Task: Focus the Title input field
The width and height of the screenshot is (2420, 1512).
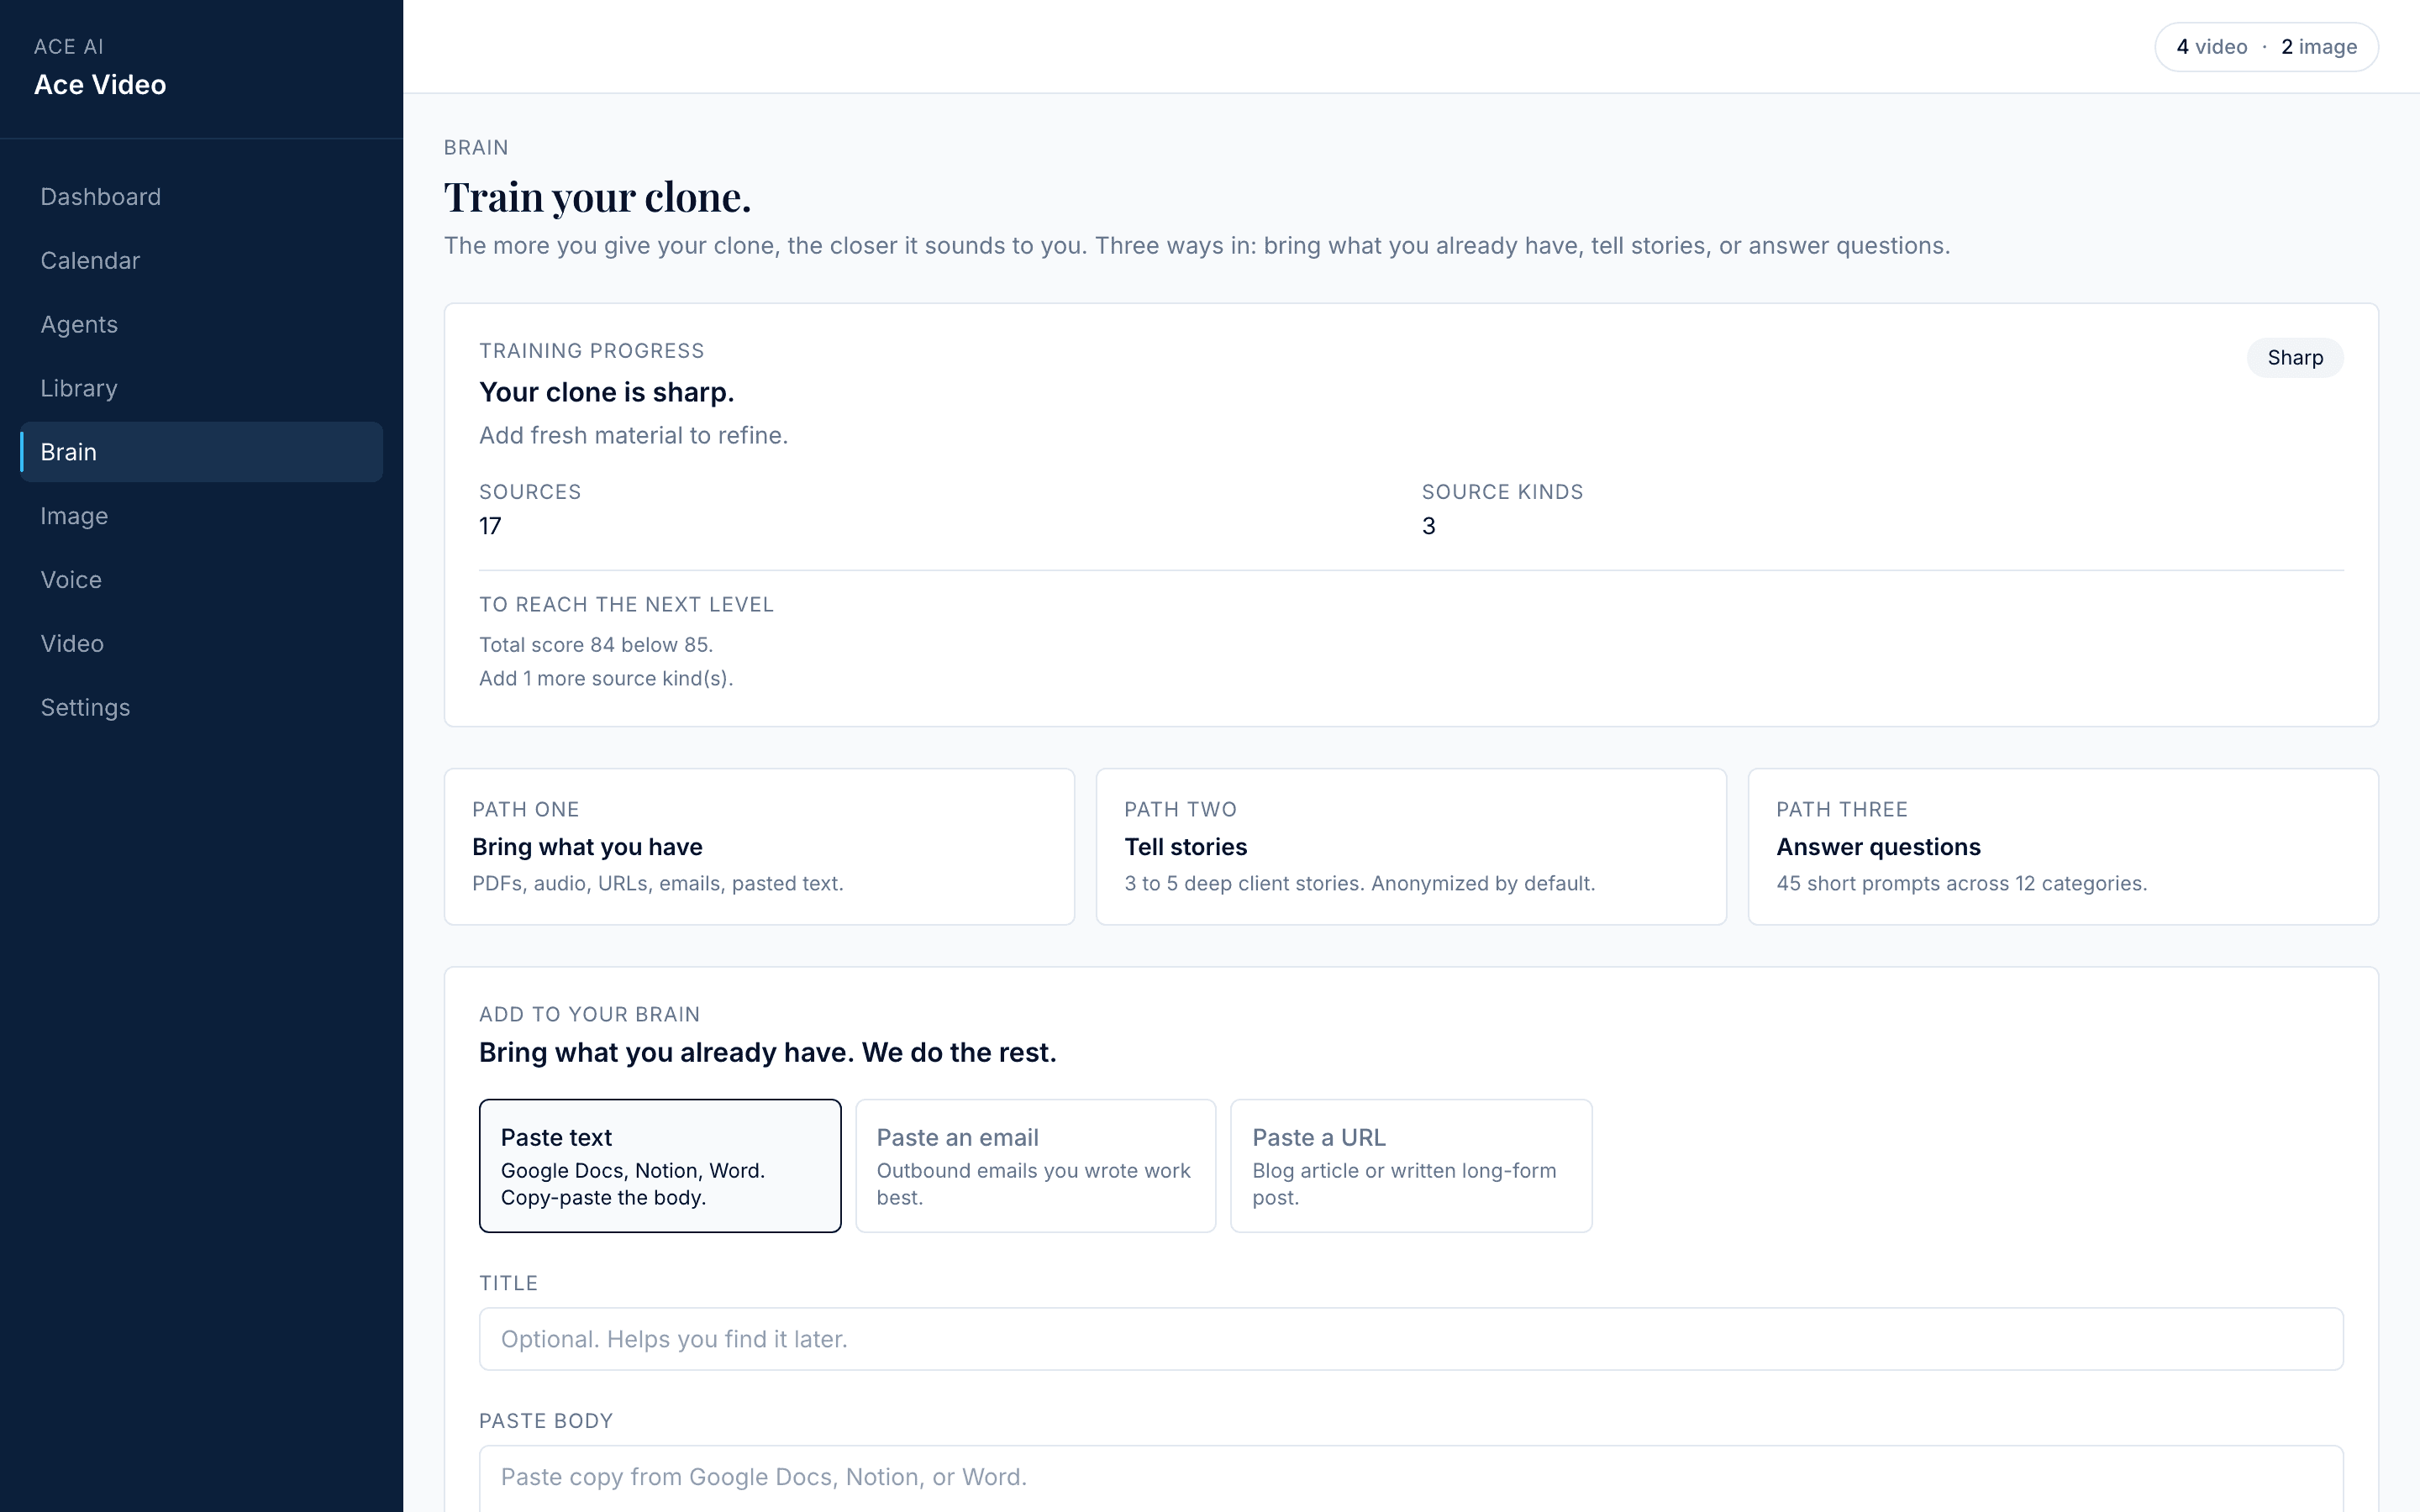Action: [1411, 1339]
